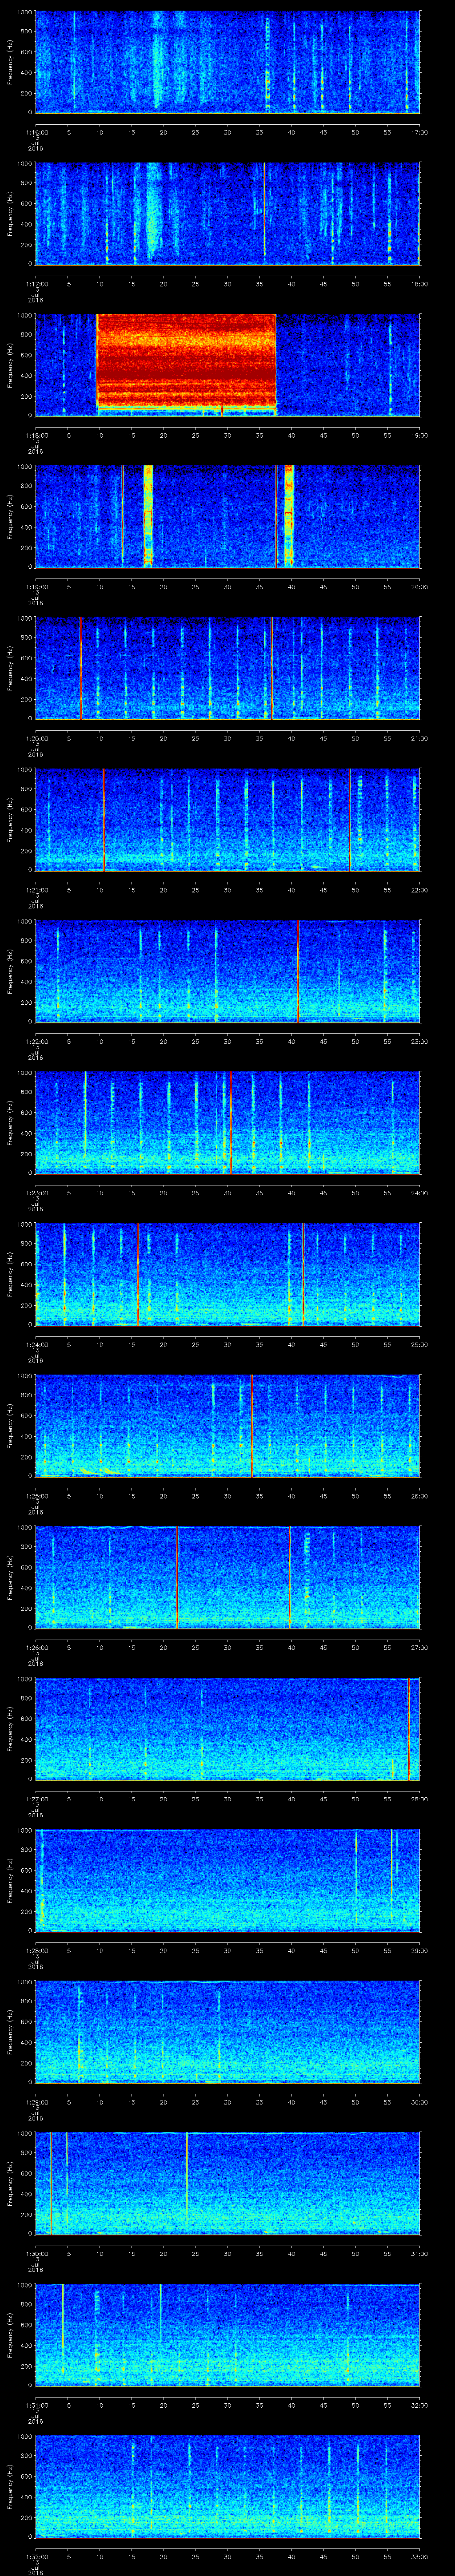
Task: Open the spectrogram panel beginning at 1:19:00
Action: pyautogui.click(x=228, y=516)
